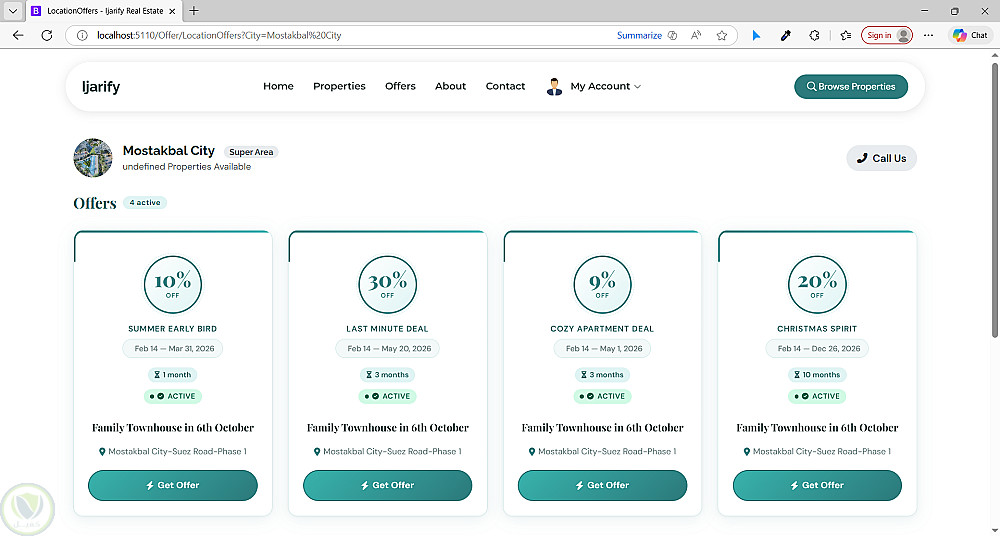Open a new browser tab
The image size is (1000, 536).
point(194,11)
